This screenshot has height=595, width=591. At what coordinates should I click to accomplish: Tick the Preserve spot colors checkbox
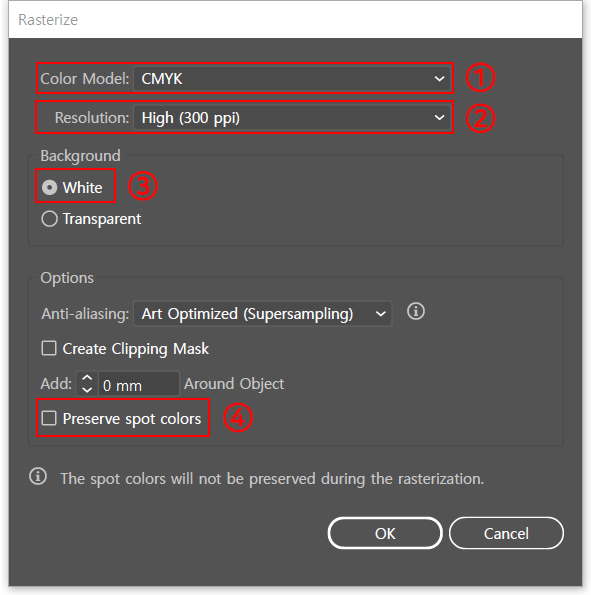(x=49, y=418)
